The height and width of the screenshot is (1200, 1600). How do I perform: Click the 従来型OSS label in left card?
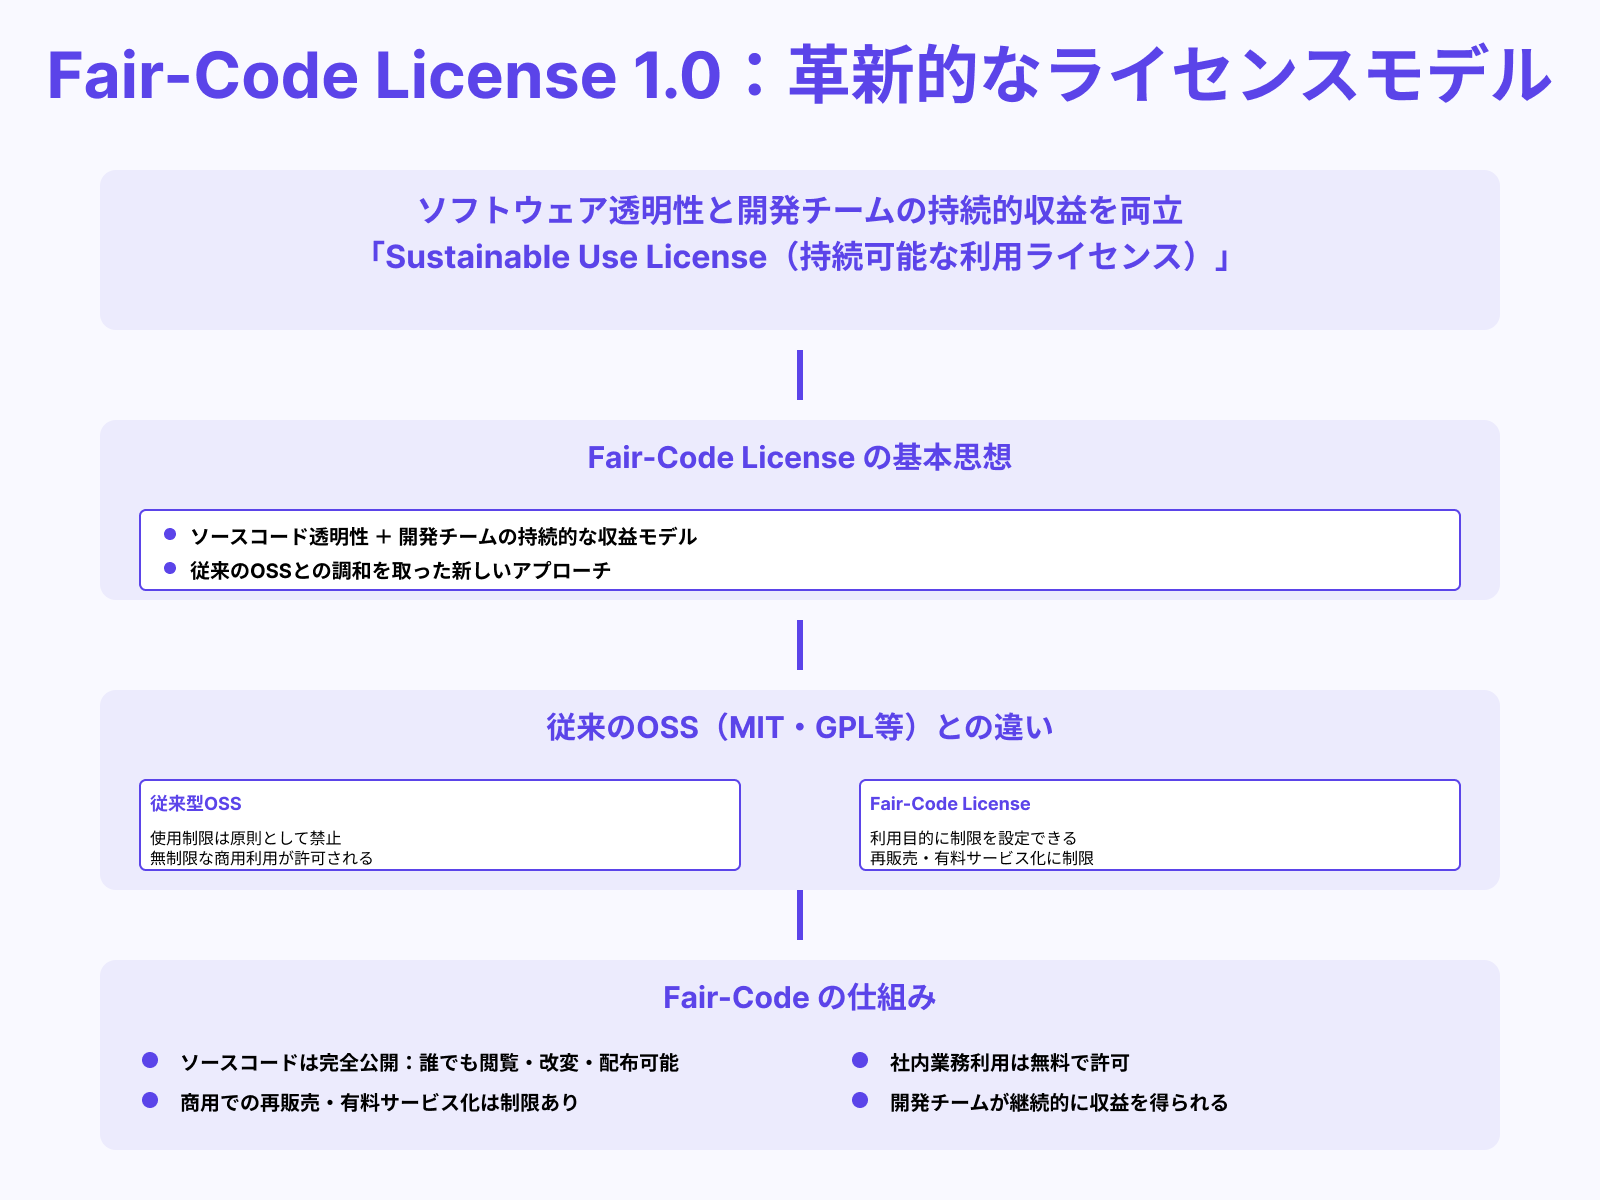point(197,803)
